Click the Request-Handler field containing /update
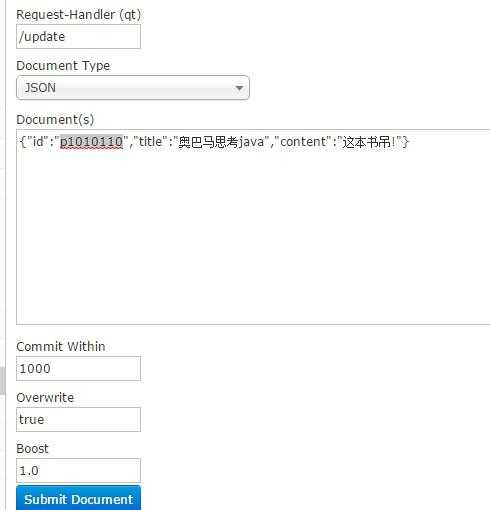The height and width of the screenshot is (510, 490). [x=78, y=37]
